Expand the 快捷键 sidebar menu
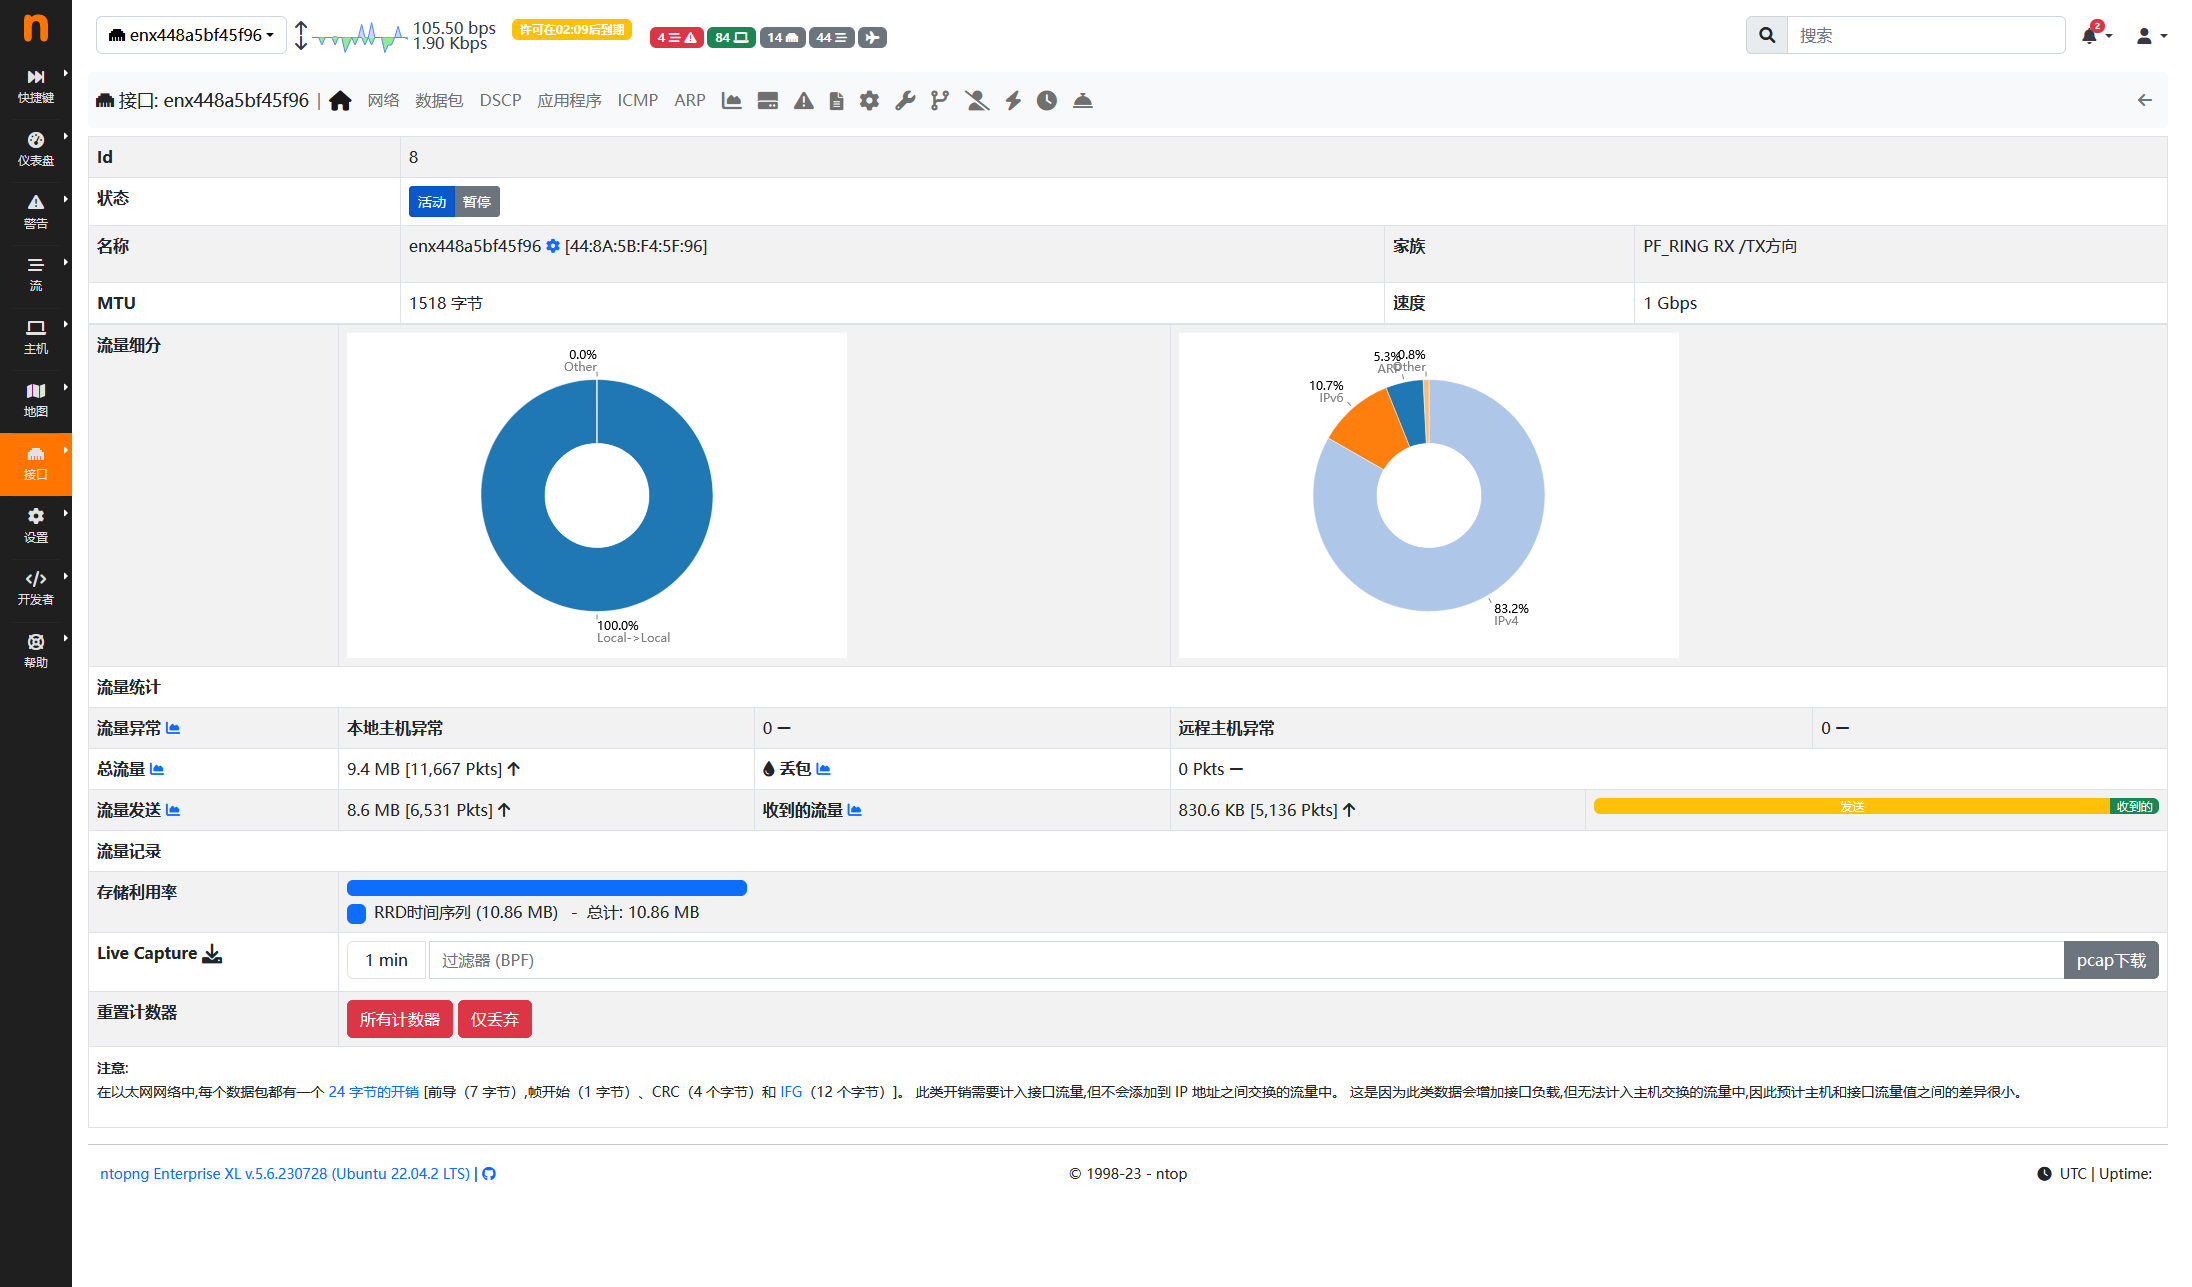The height and width of the screenshot is (1287, 2192). point(36,87)
